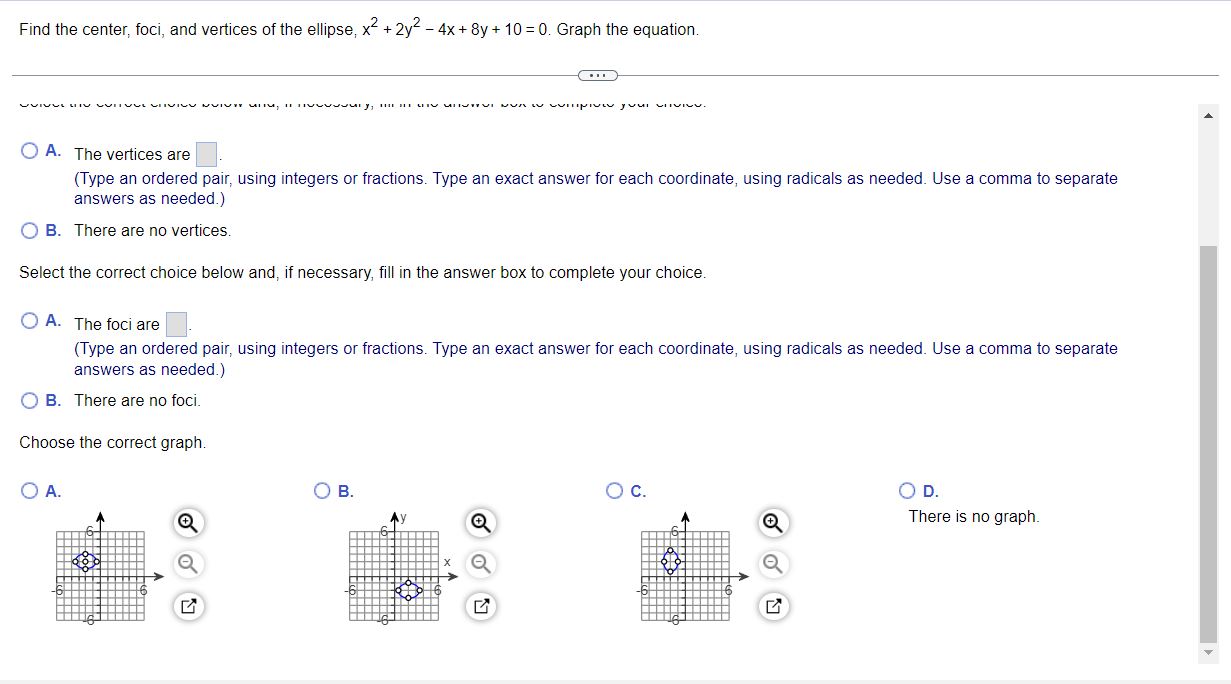The image size is (1231, 684).
Task: Click the foci answer box
Action: coord(176,323)
